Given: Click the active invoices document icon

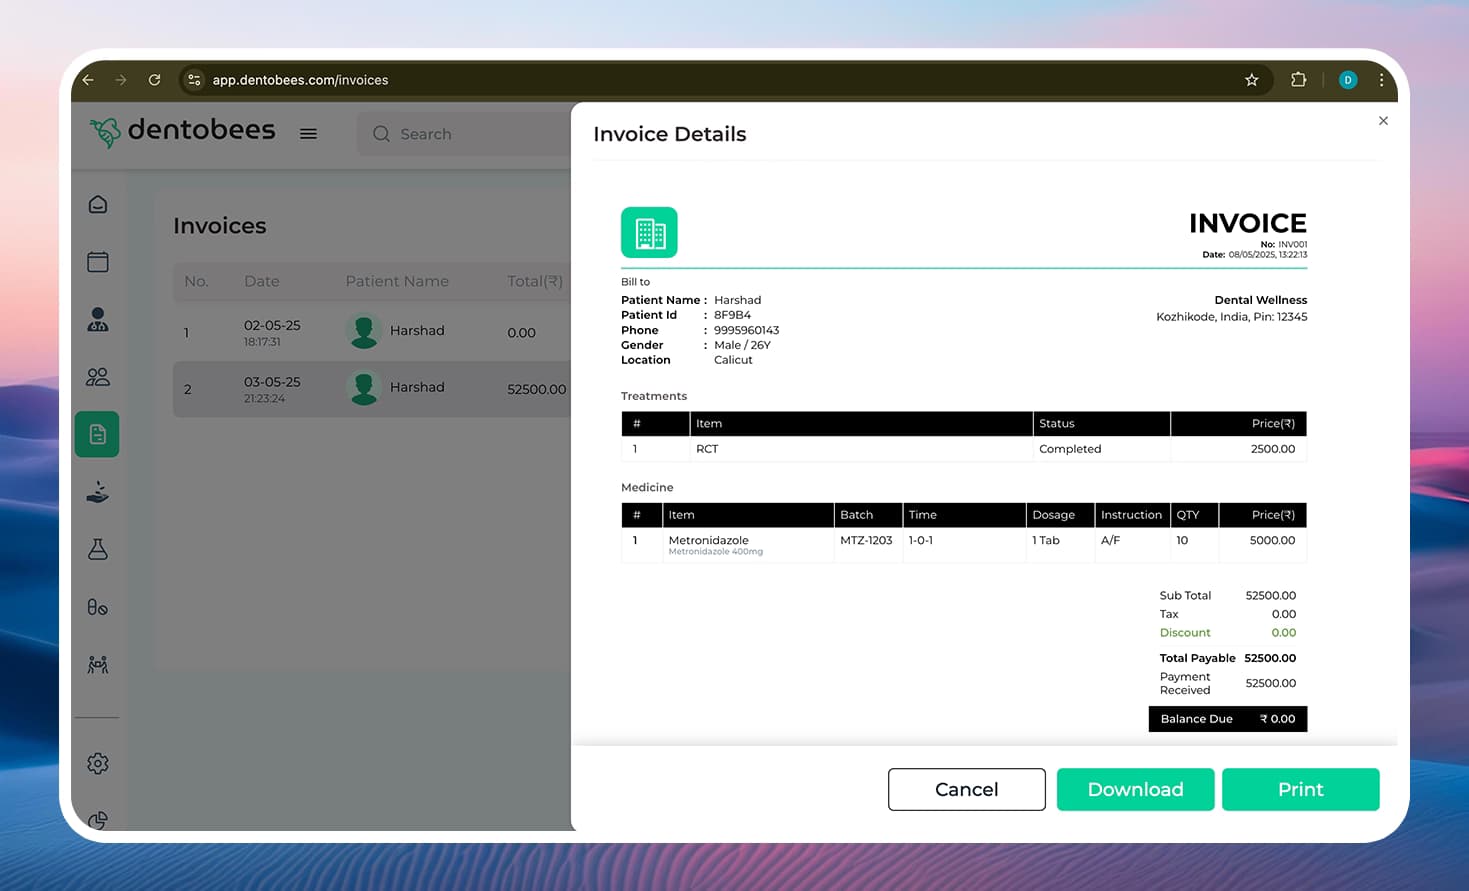Looking at the screenshot, I should 97,434.
